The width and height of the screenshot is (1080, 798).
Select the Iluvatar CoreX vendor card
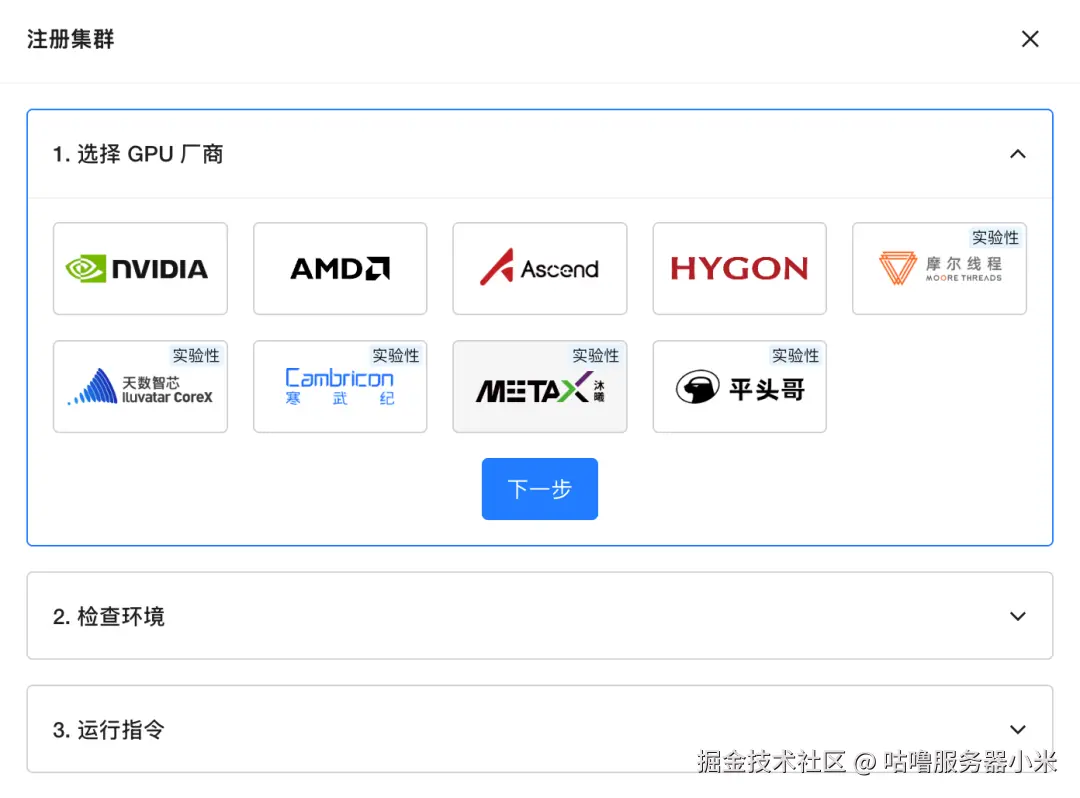[x=140, y=386]
